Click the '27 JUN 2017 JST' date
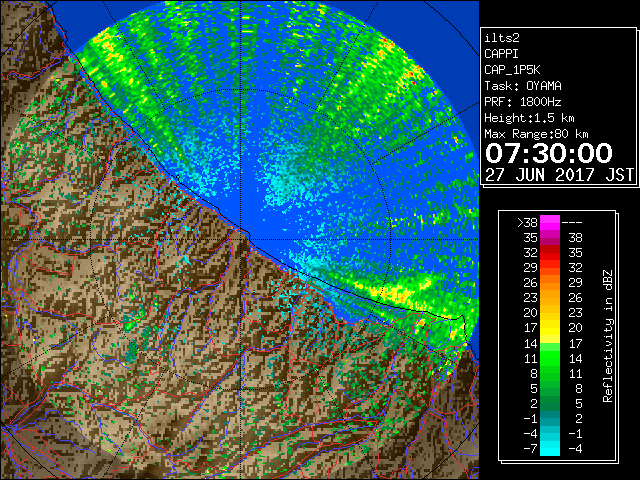The height and width of the screenshot is (480, 640). 559,175
